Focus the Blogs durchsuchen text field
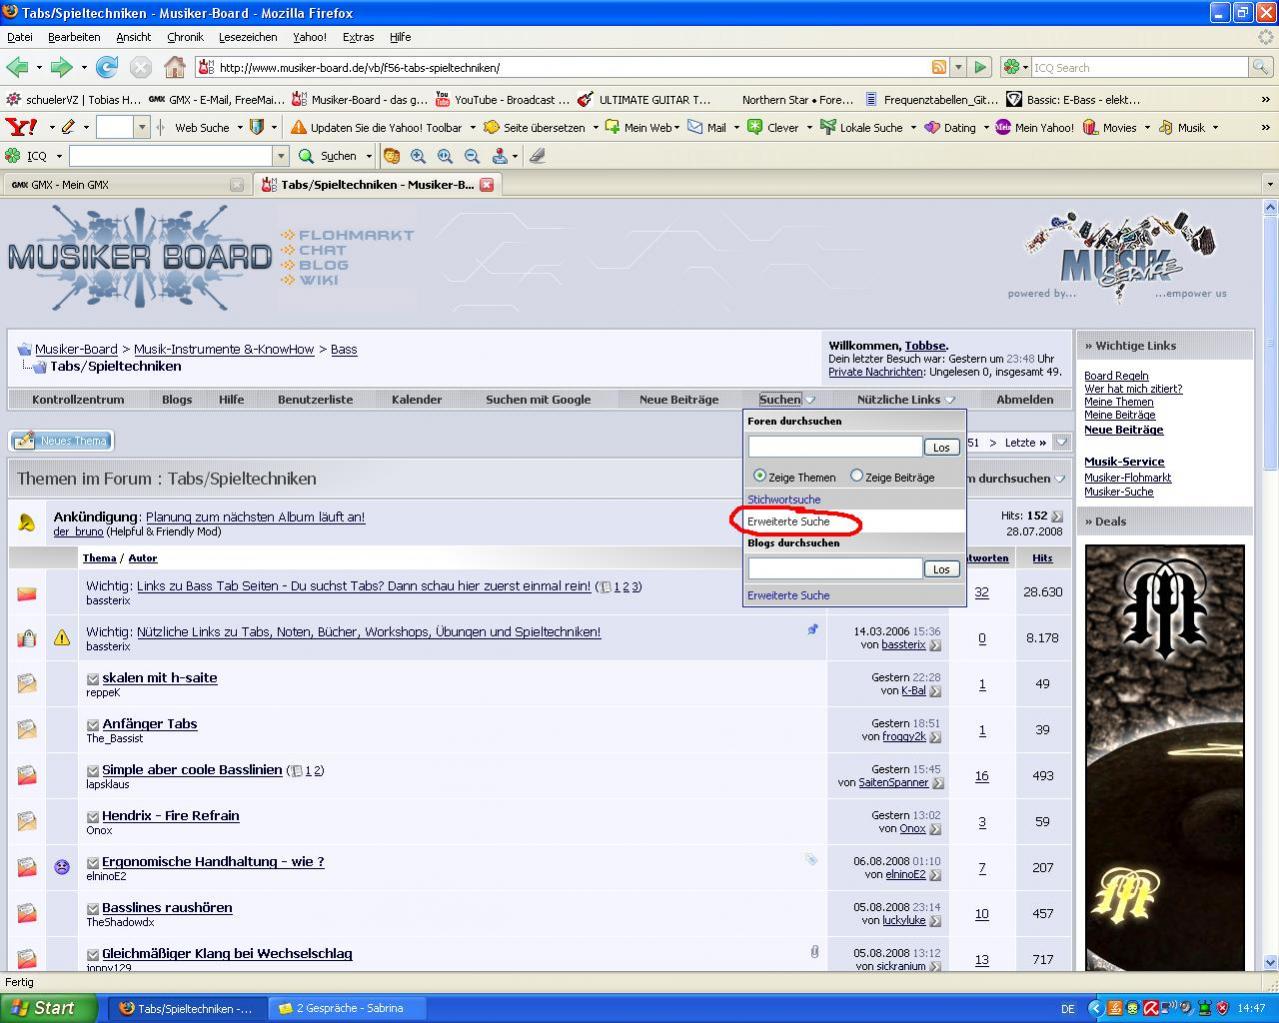Viewport: 1279px width, 1023px height. tap(835, 569)
